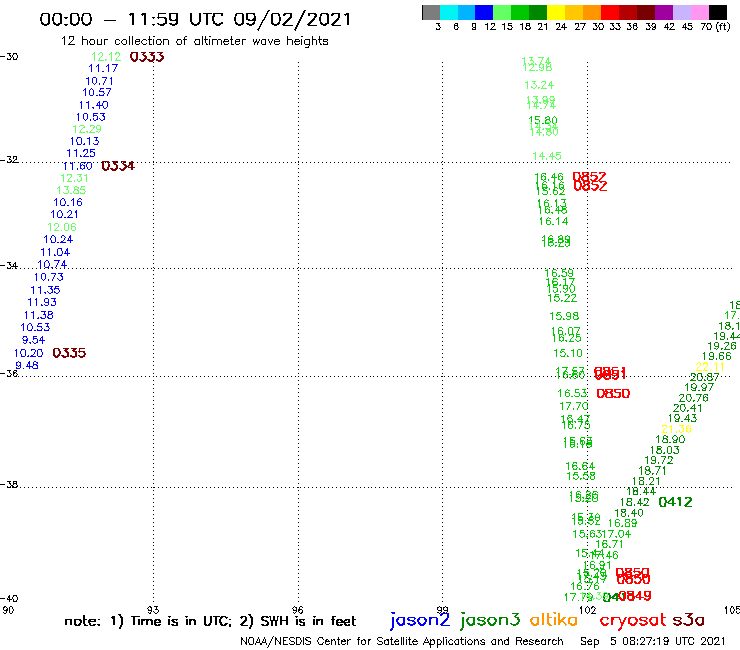Click the reading 11.93
The width and height of the screenshot is (740, 650).
coord(42,302)
